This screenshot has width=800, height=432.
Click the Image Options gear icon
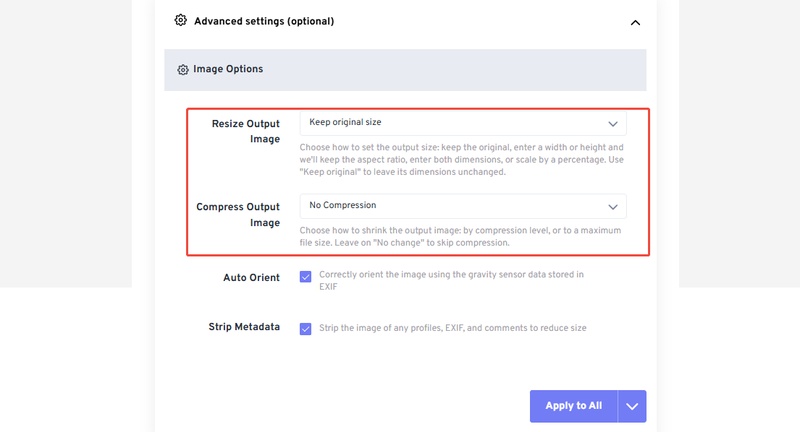(x=183, y=69)
